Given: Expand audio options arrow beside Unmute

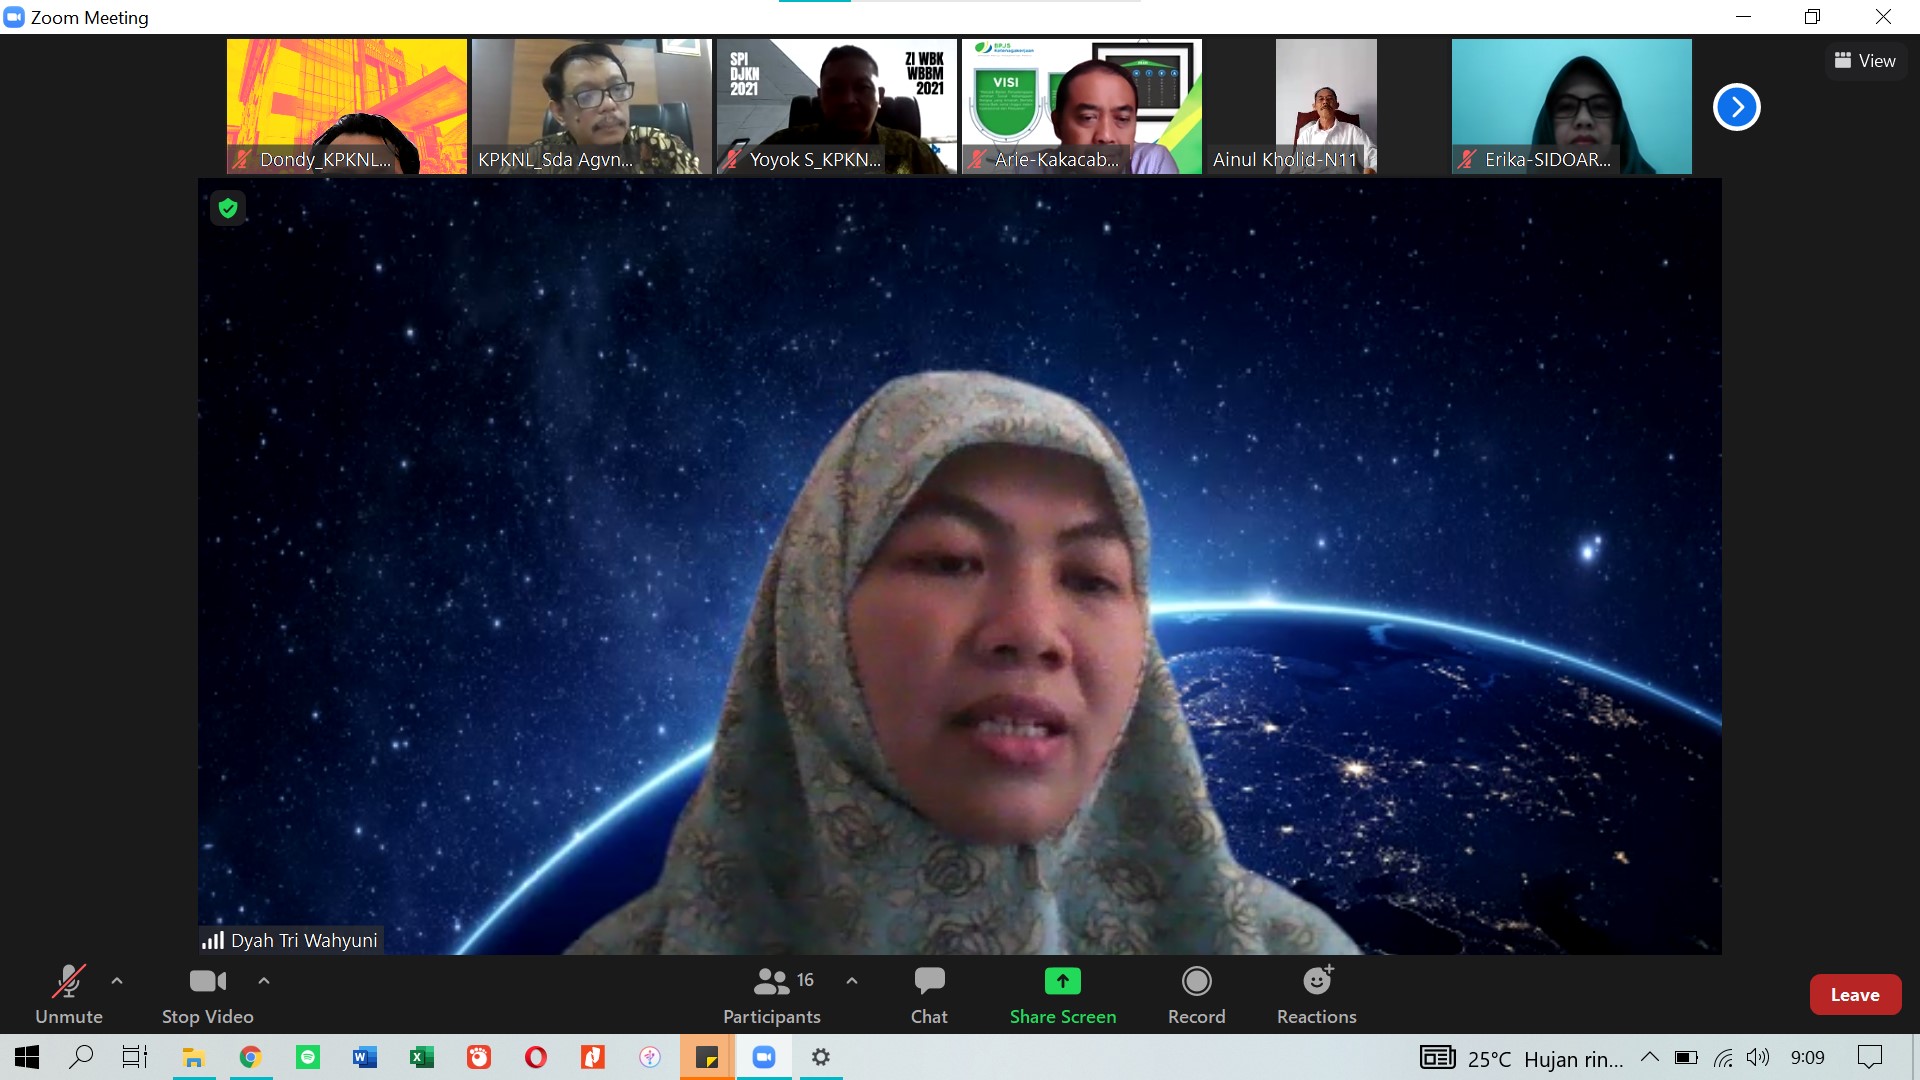Looking at the screenshot, I should (x=117, y=981).
